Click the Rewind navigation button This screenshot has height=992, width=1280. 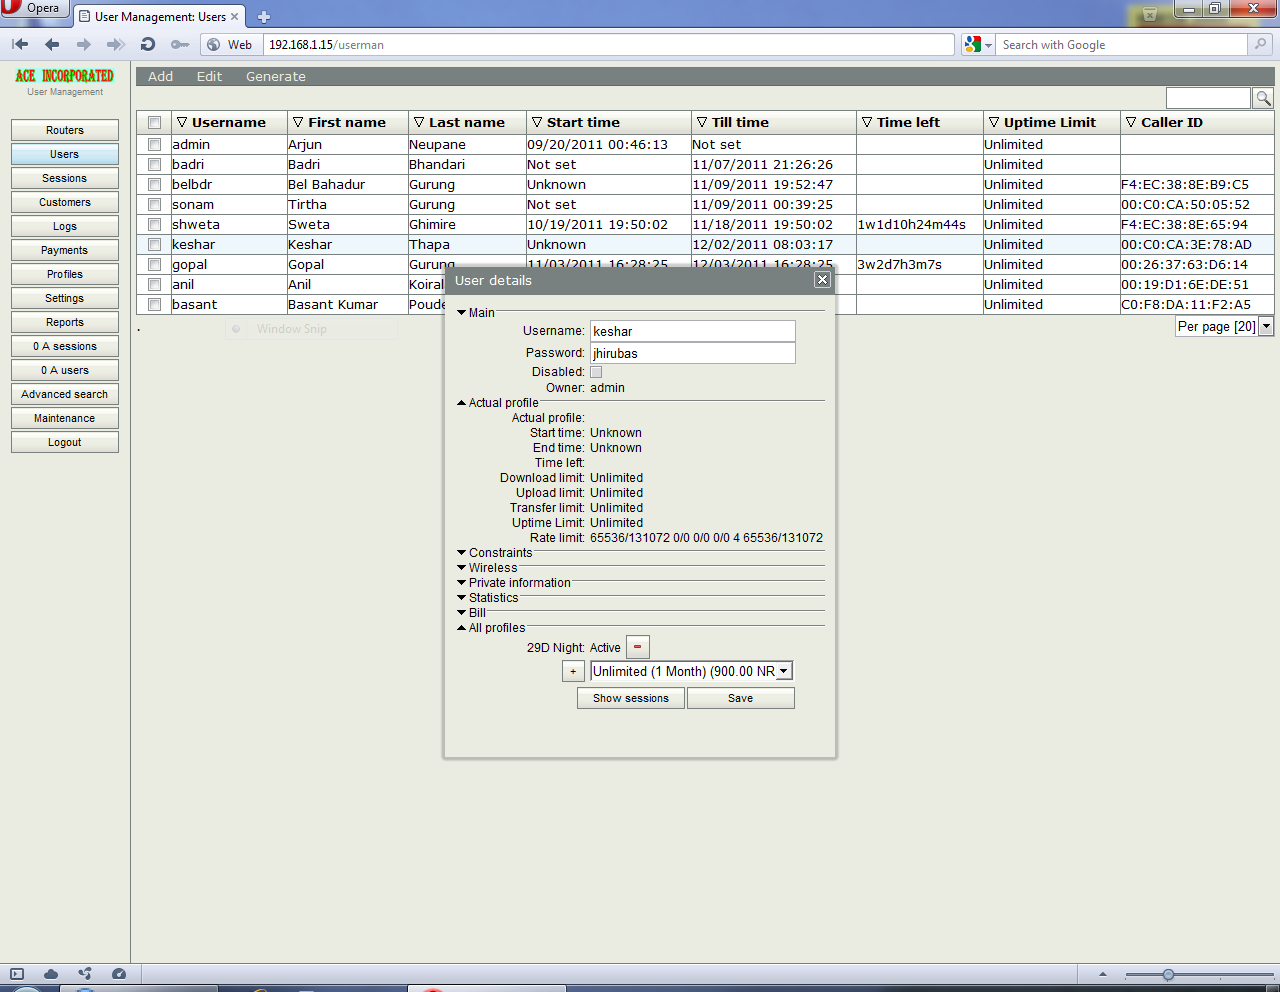20,44
